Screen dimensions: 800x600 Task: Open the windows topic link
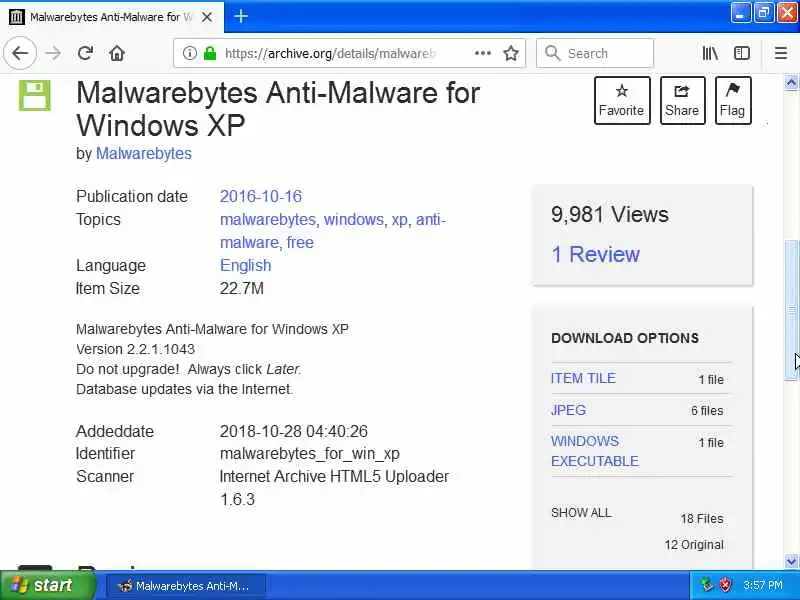pos(354,219)
